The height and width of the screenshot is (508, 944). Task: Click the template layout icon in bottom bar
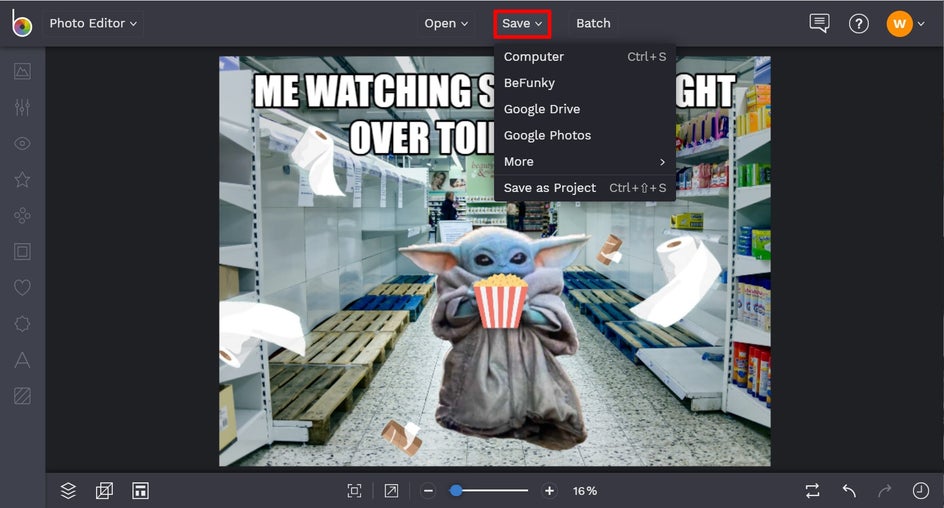point(140,491)
